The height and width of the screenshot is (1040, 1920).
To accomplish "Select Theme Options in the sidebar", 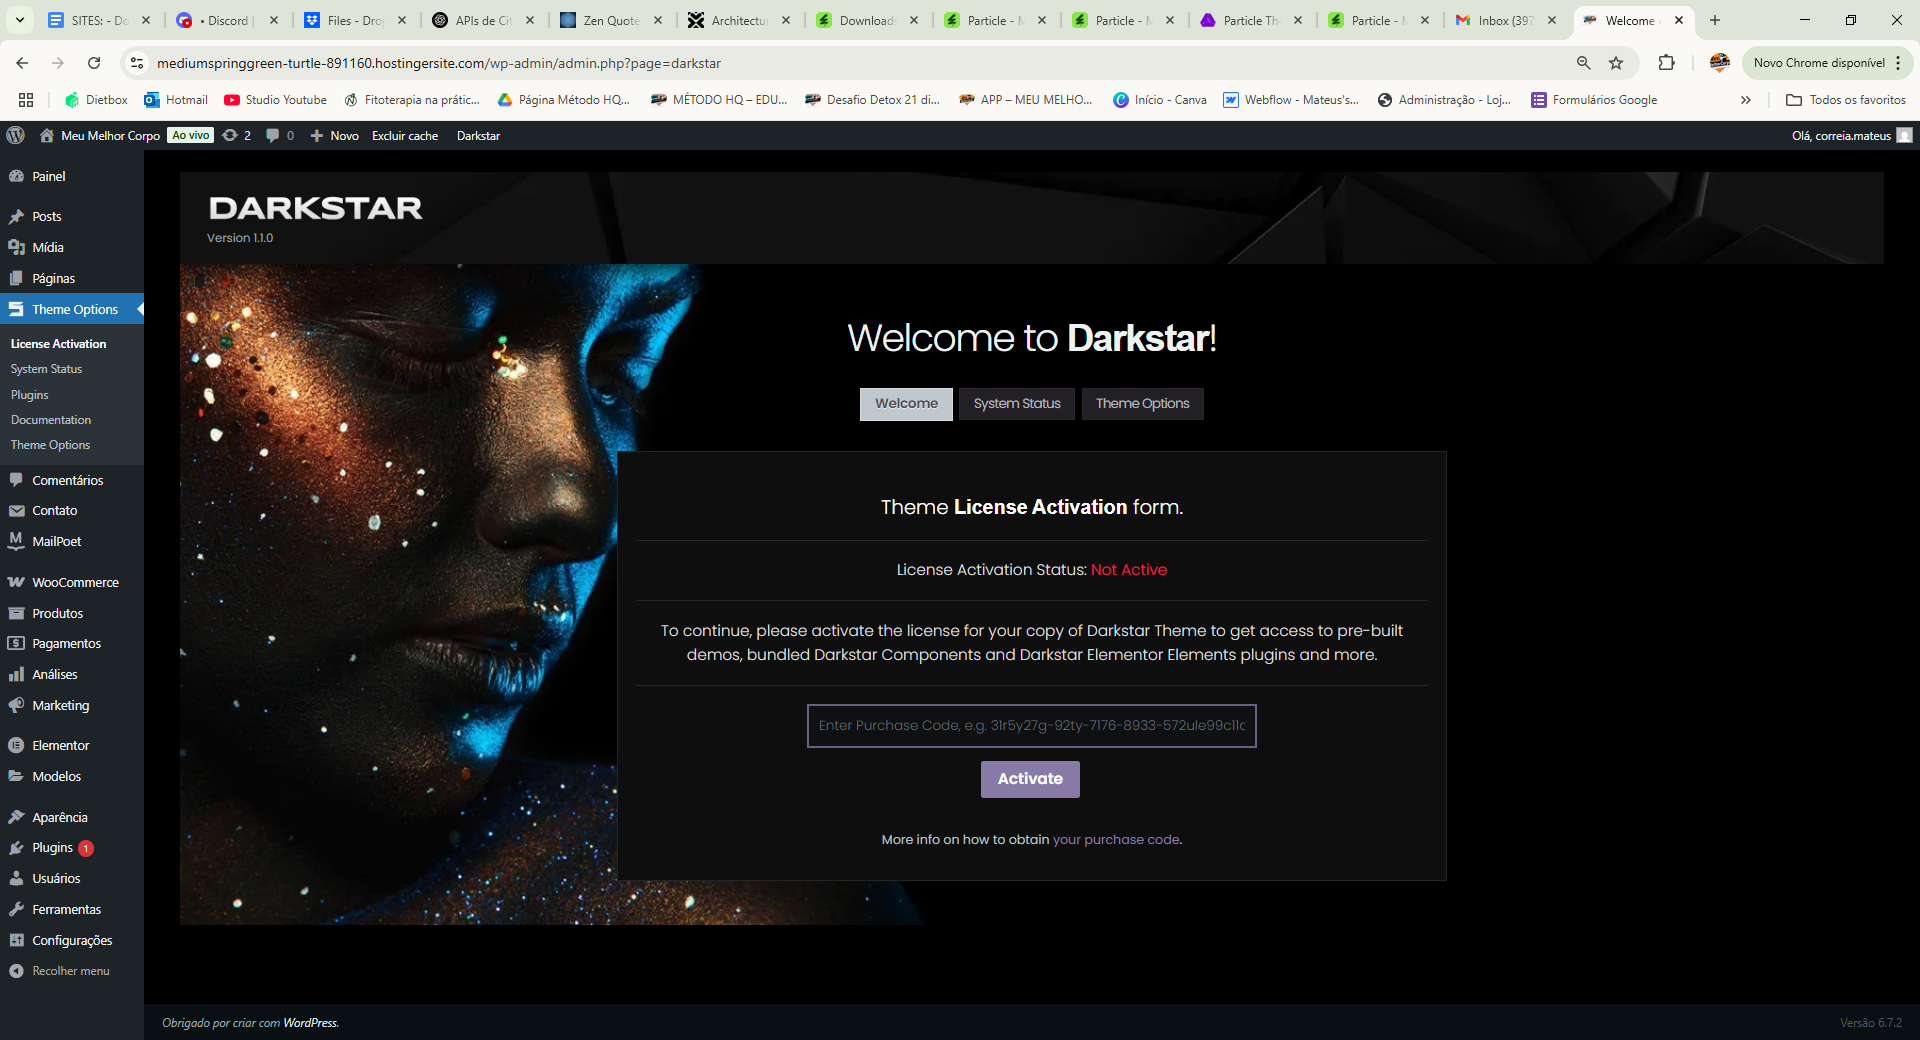I will pos(72,309).
